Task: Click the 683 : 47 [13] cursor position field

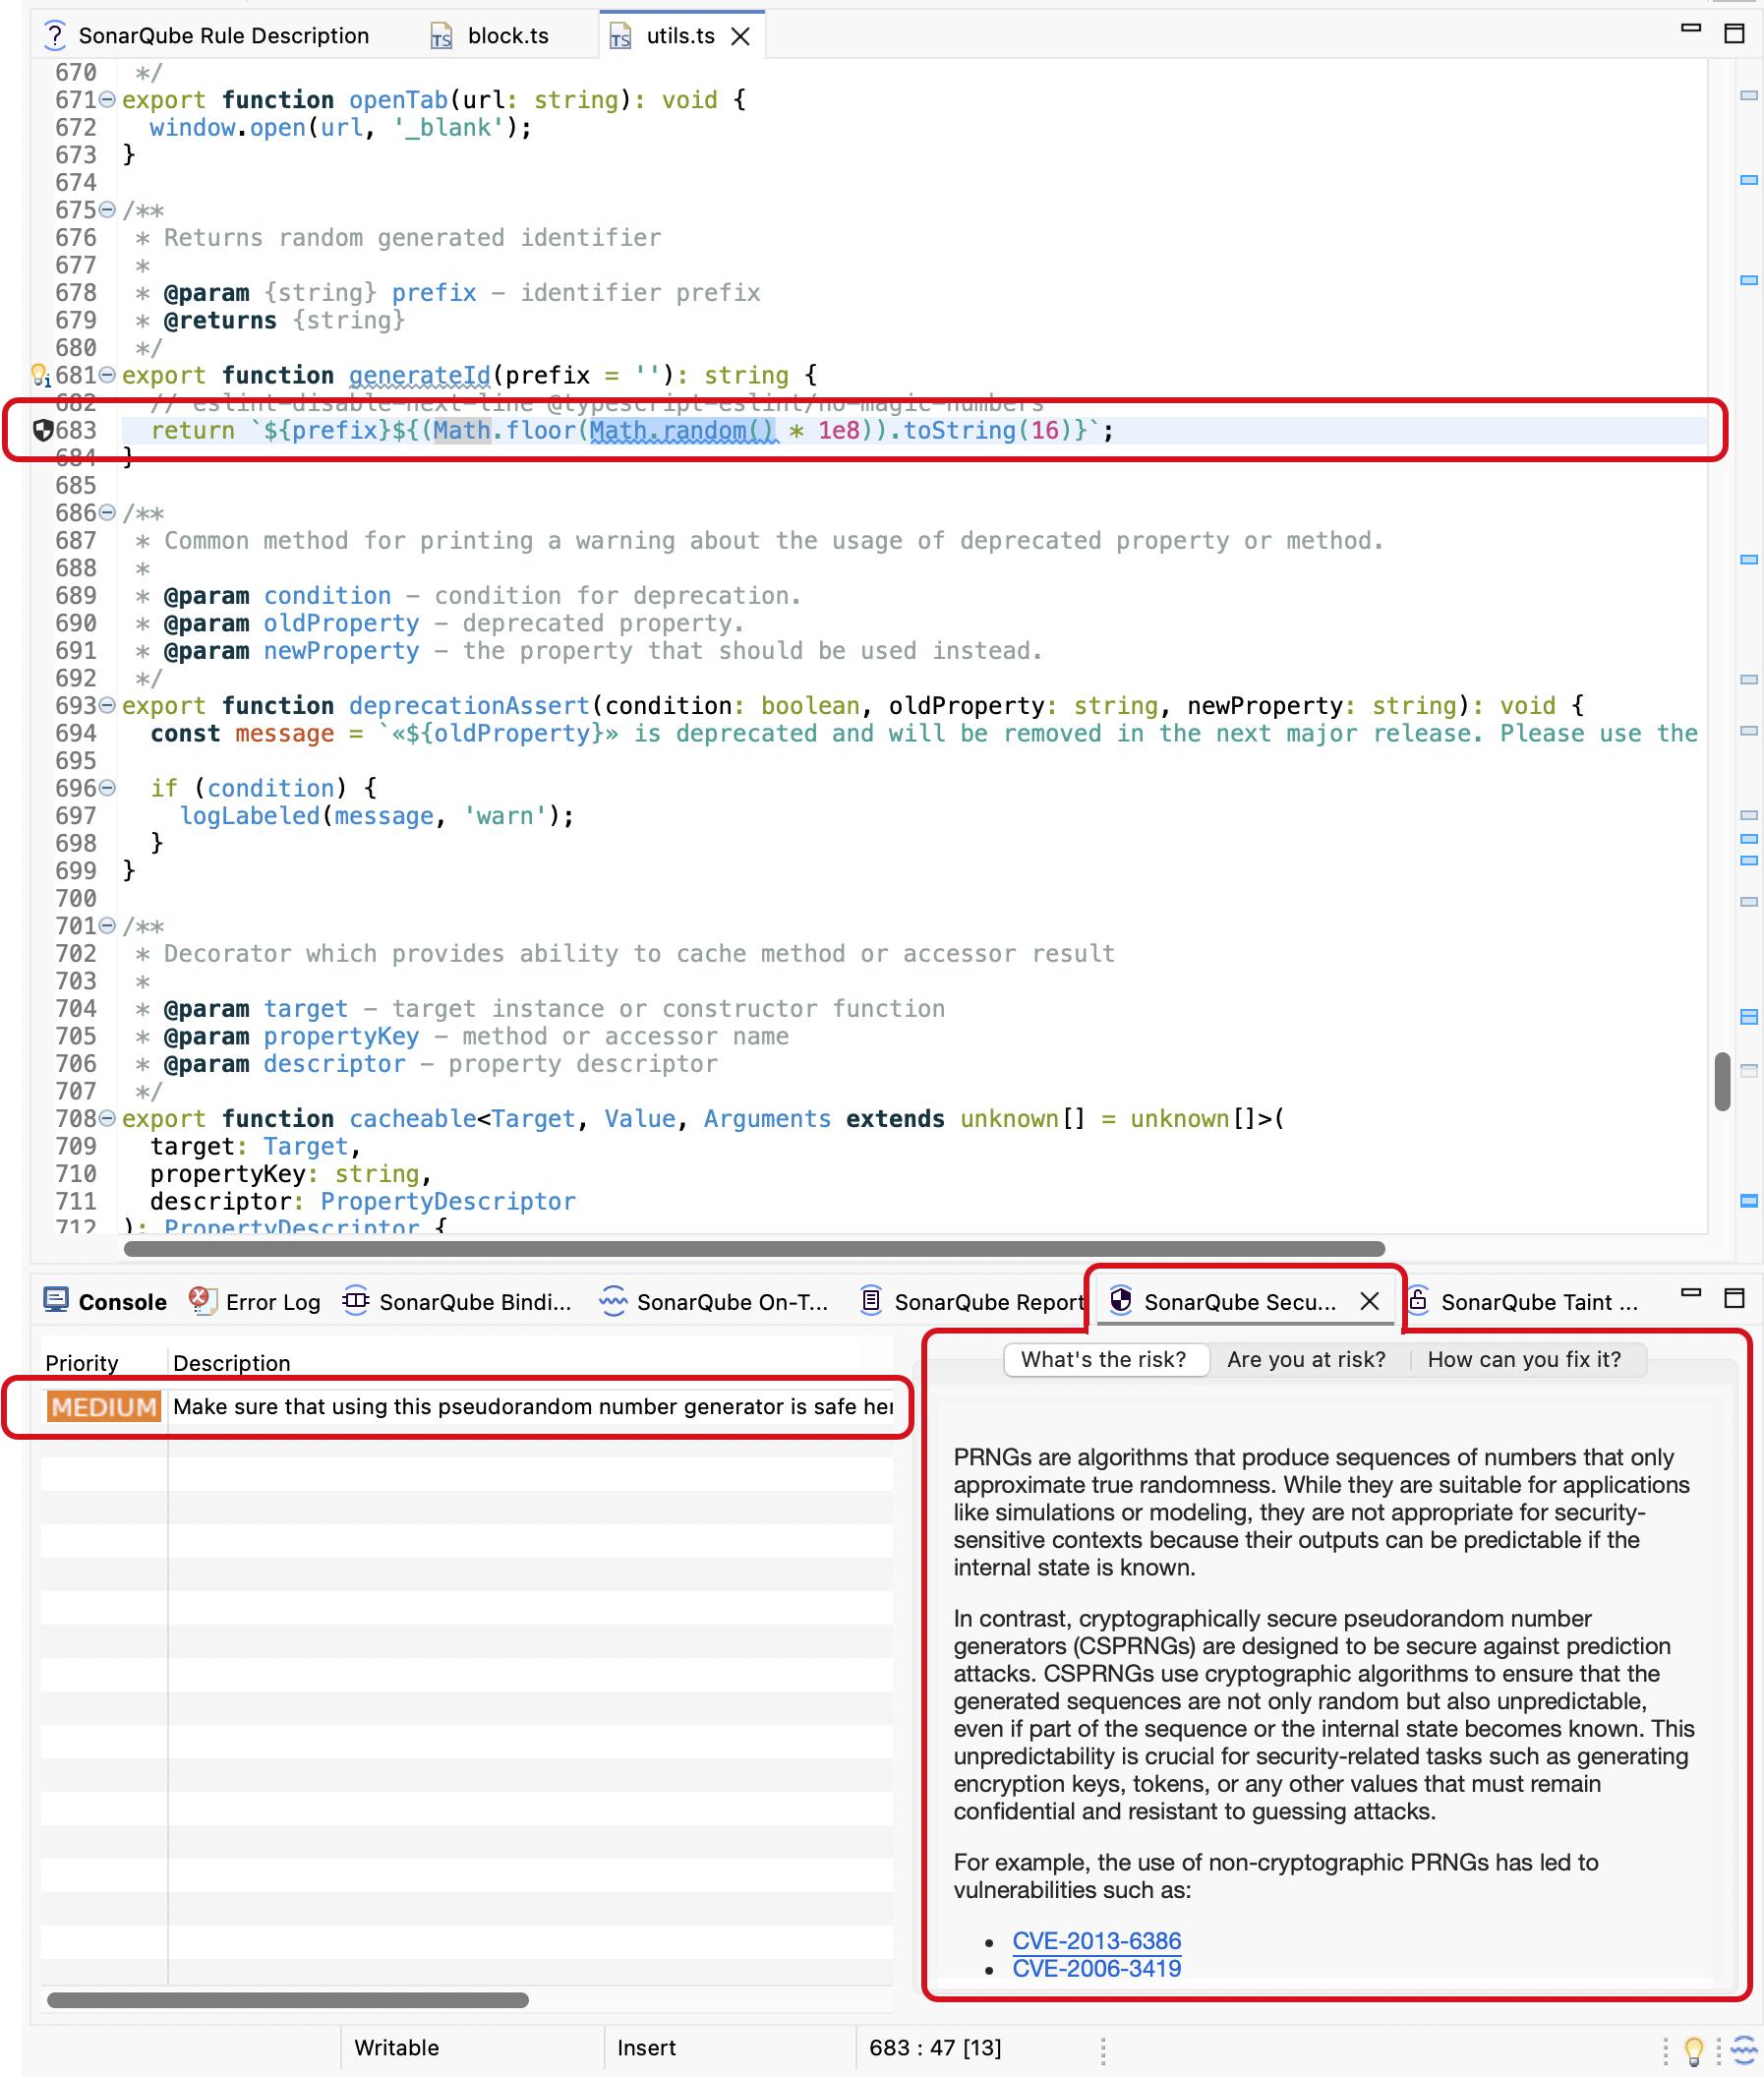Action: tap(935, 2047)
